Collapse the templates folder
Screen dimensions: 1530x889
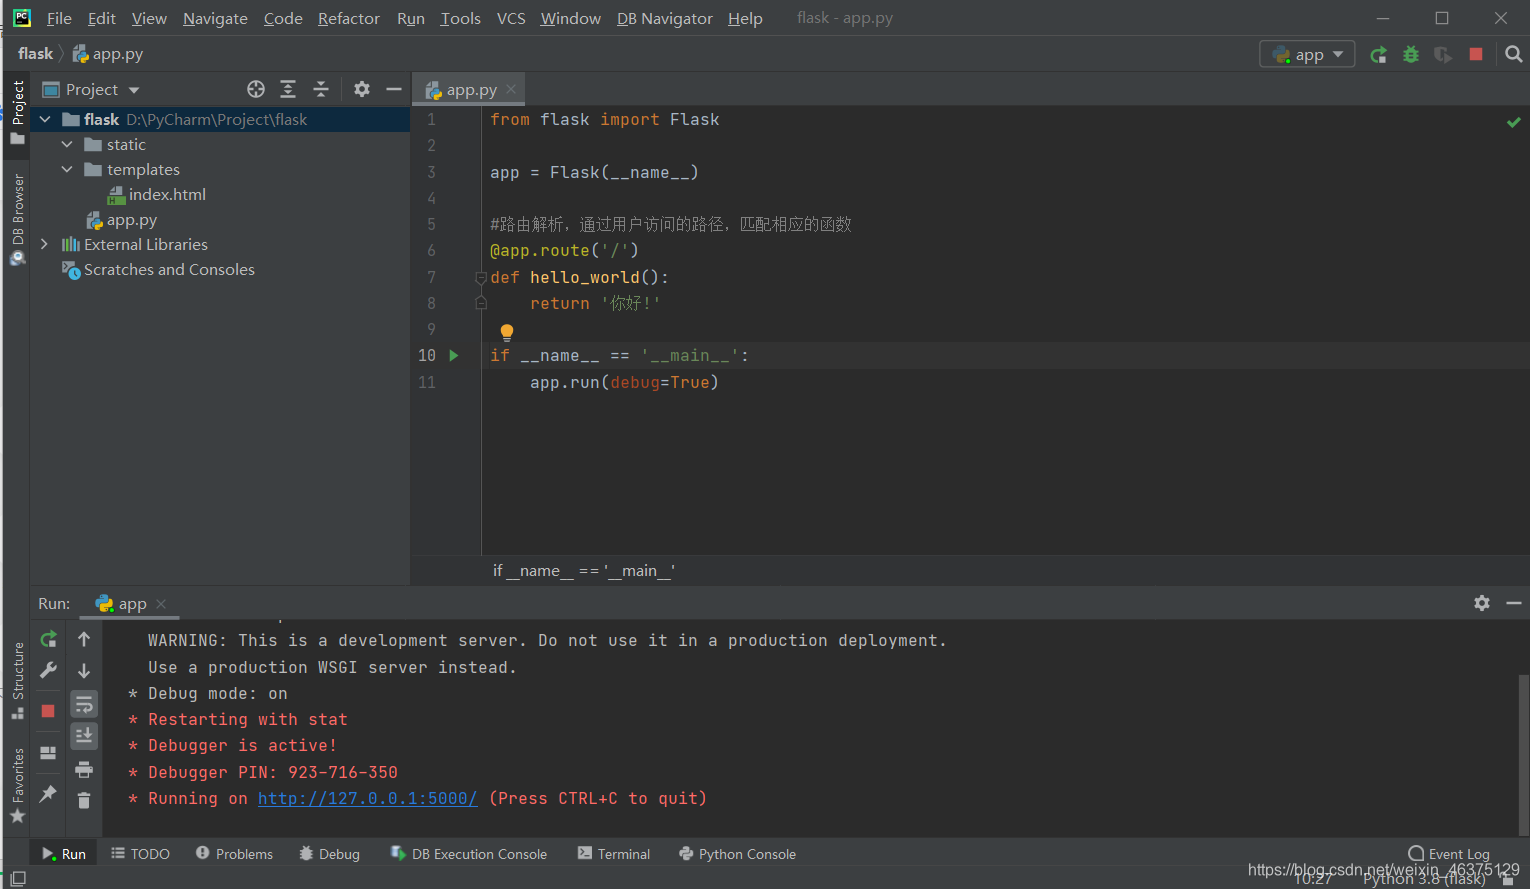point(67,169)
